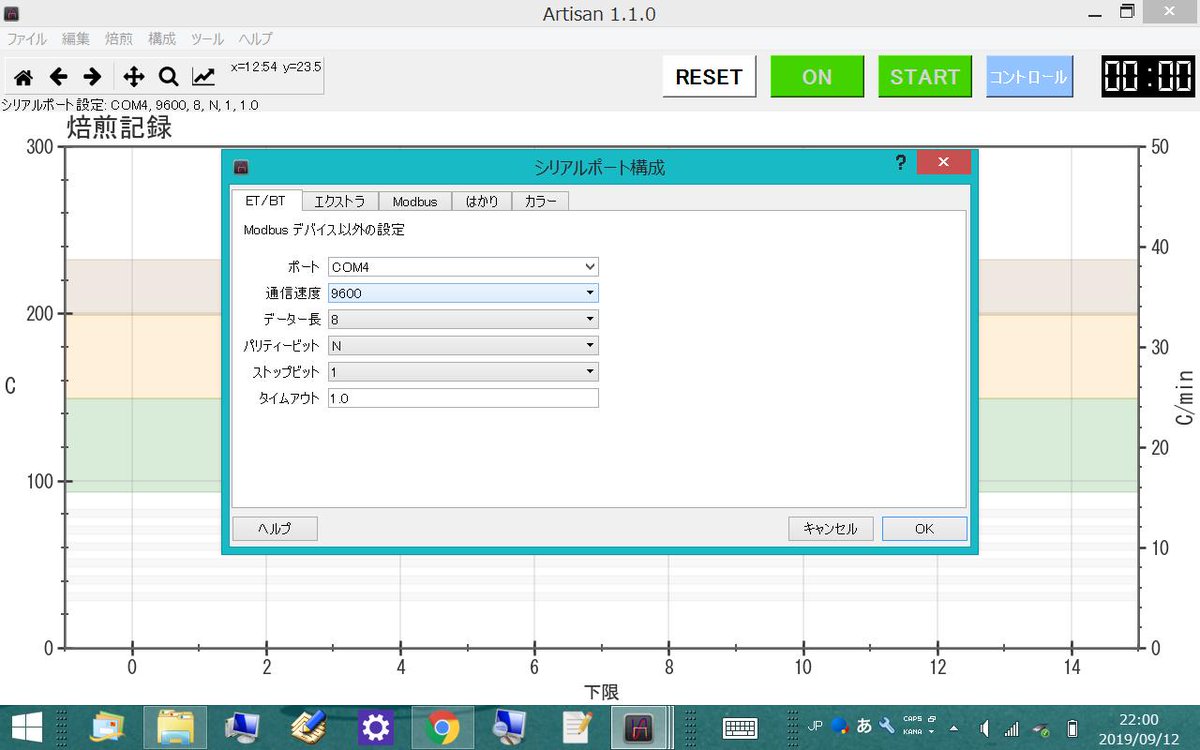1200x750 pixels.
Task: Click the serial port status message text
Action: [130, 105]
